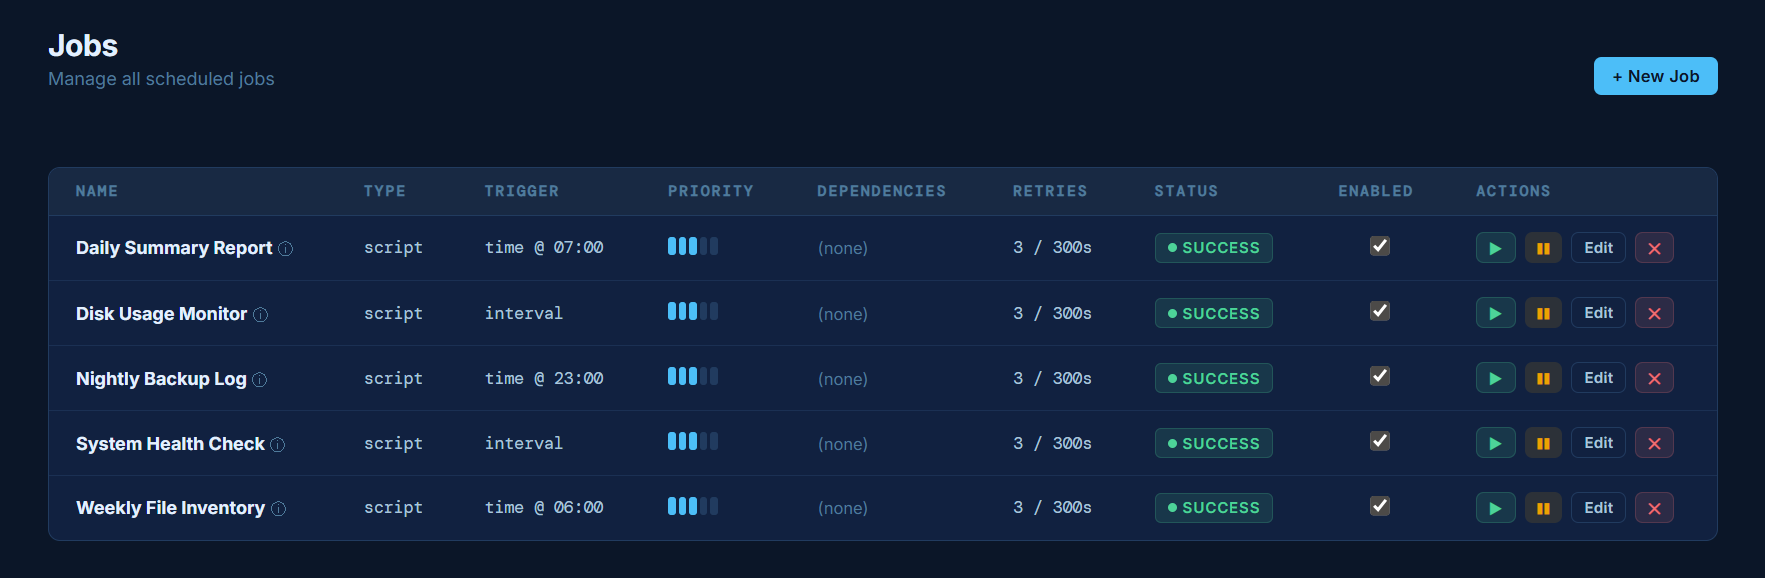Run the System Health Check job
Screen dimensions: 1765x578
click(x=1495, y=443)
